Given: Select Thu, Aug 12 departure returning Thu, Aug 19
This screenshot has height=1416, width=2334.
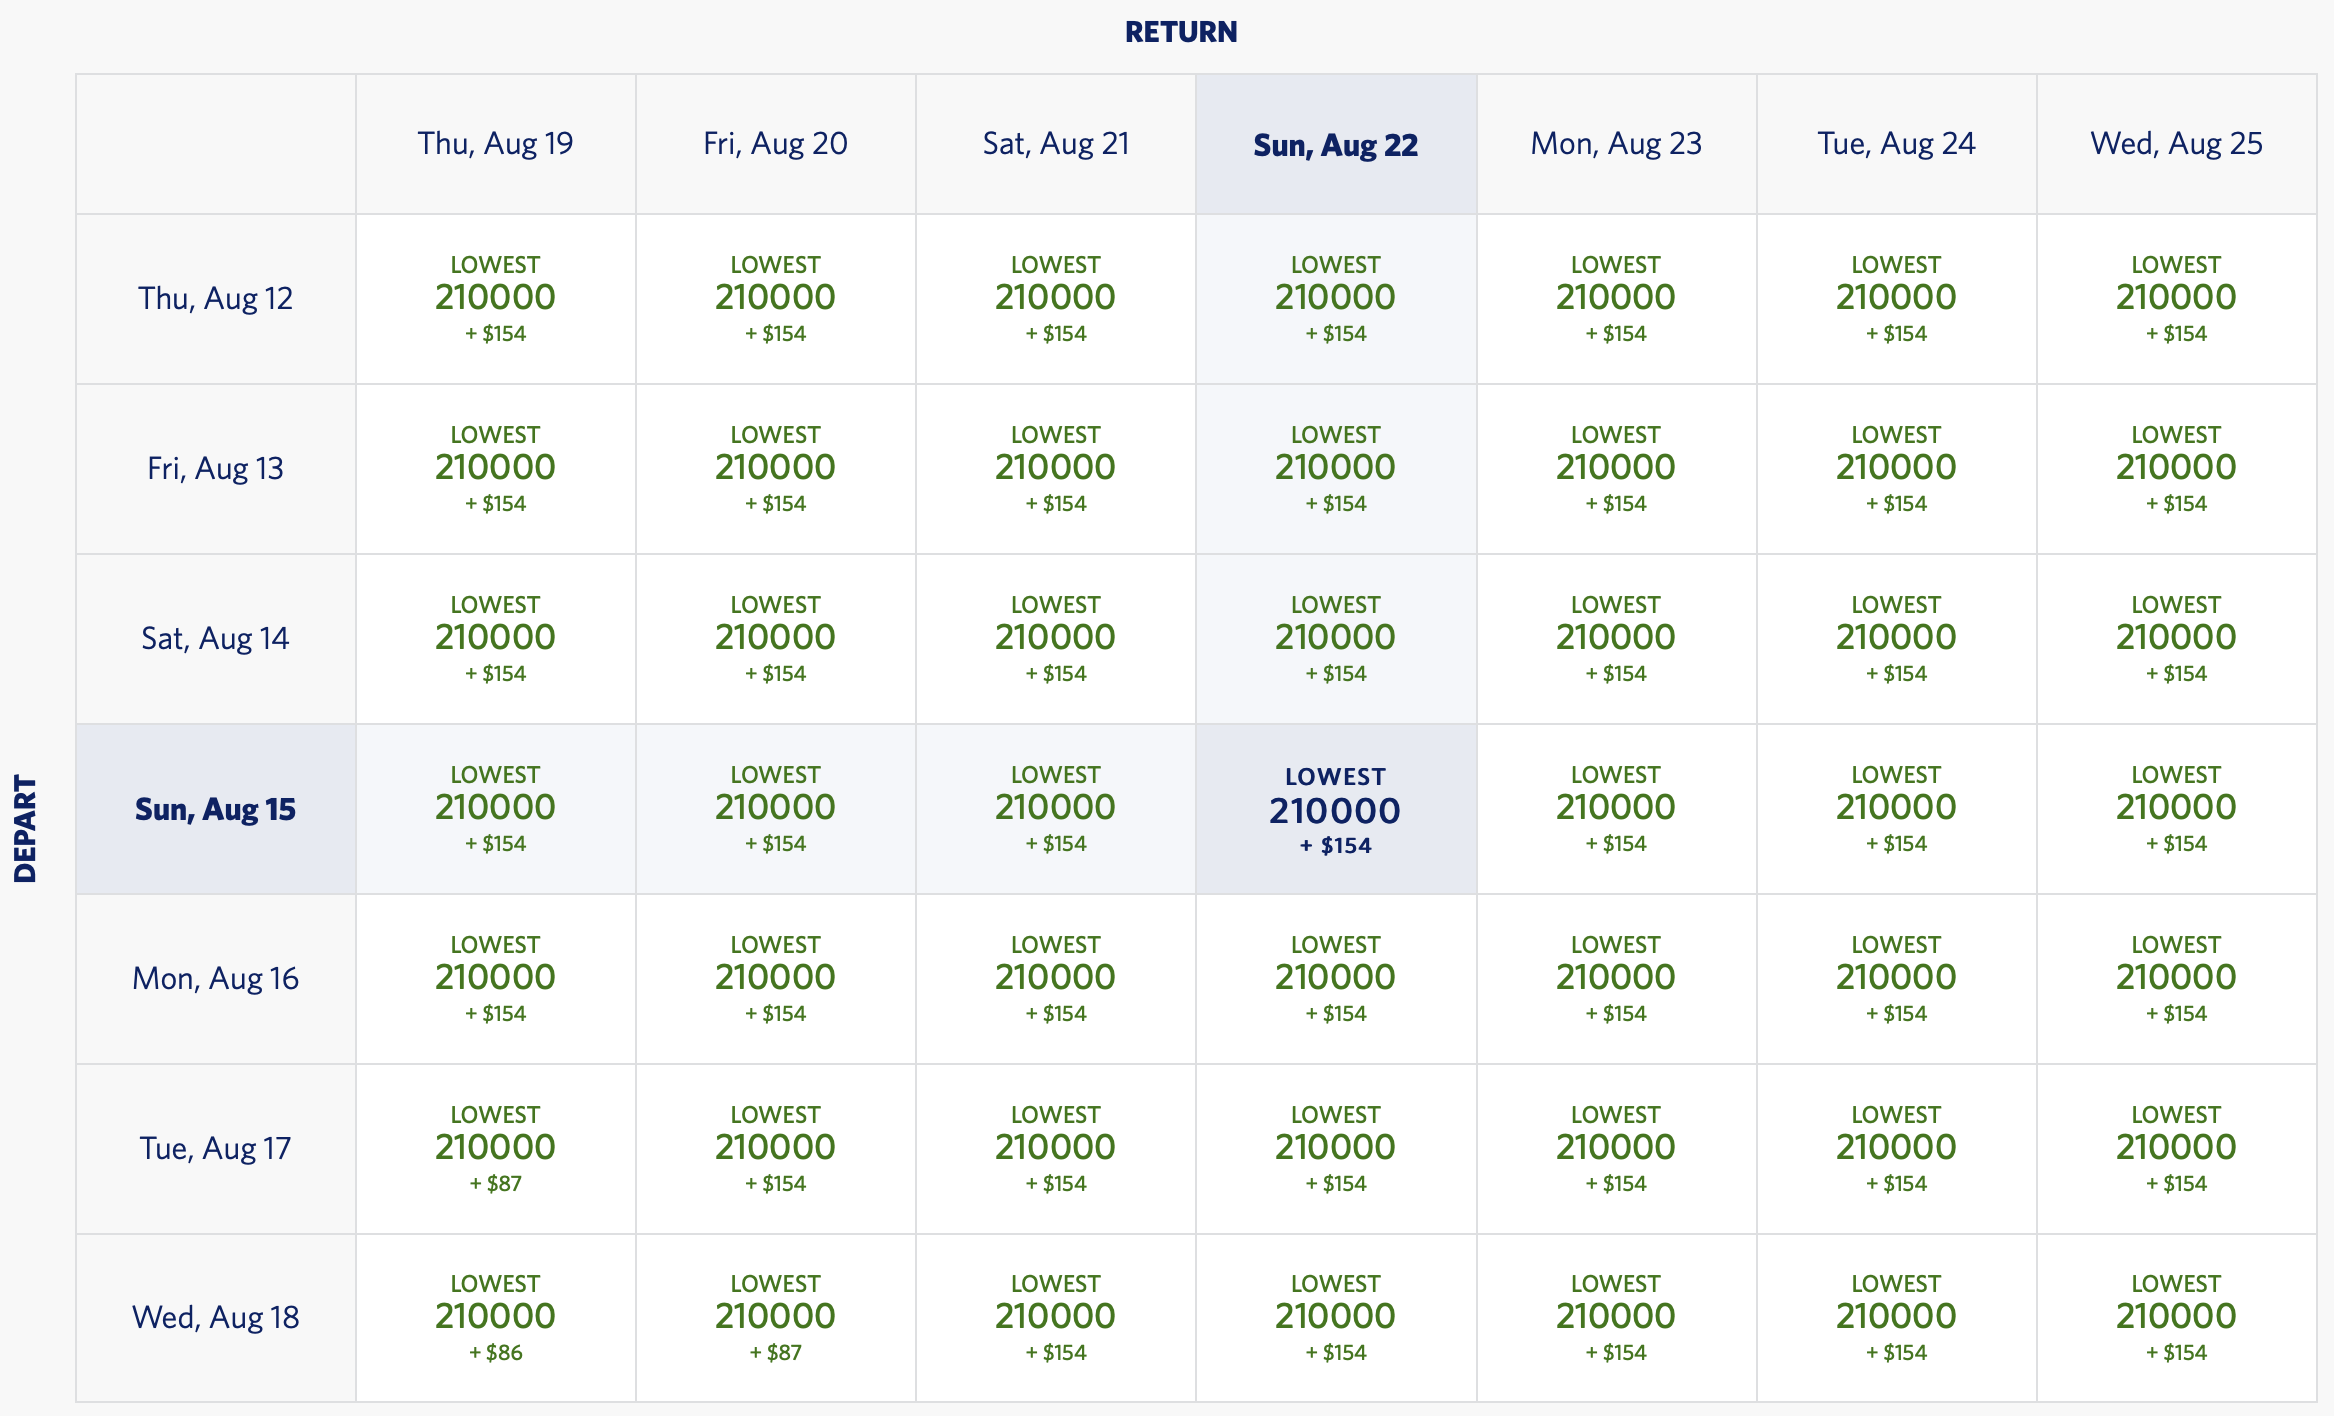Looking at the screenshot, I should tap(495, 298).
